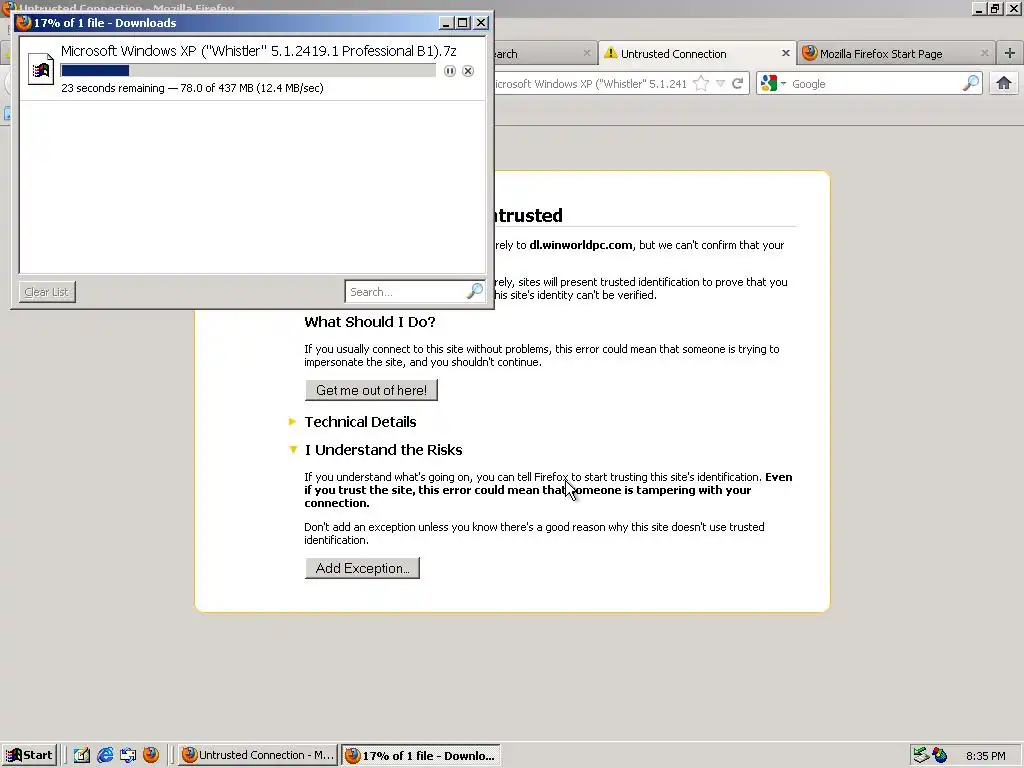
Task: Click the colorful system tray icon beside clock
Action: pos(940,756)
